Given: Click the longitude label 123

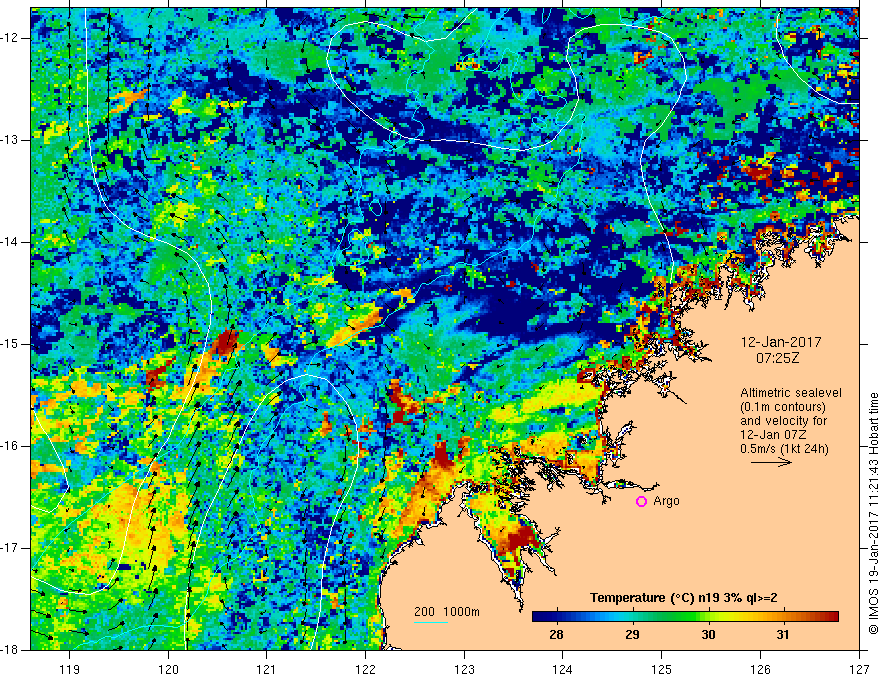Looking at the screenshot, I should click(464, 669).
